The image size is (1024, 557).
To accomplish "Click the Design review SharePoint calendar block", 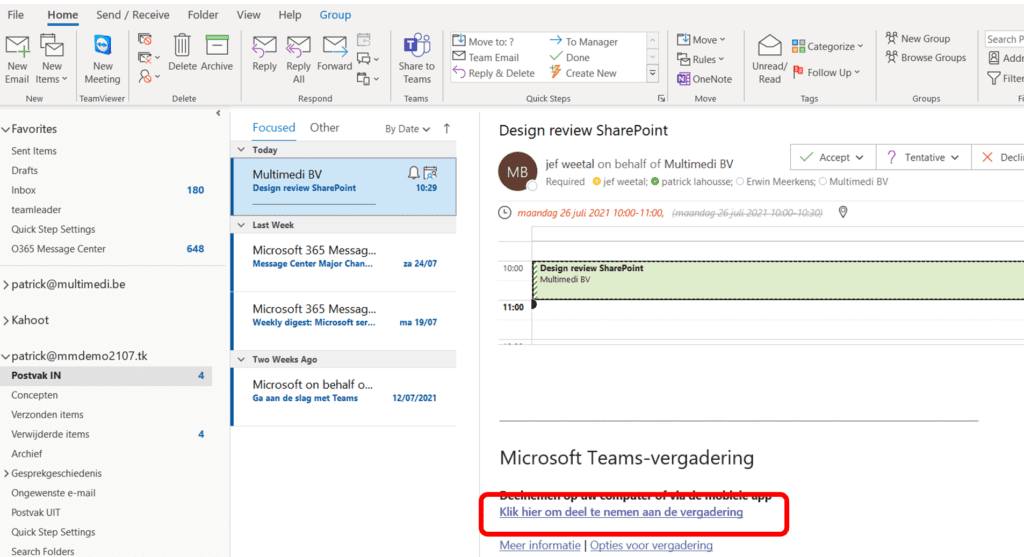I will point(777,280).
